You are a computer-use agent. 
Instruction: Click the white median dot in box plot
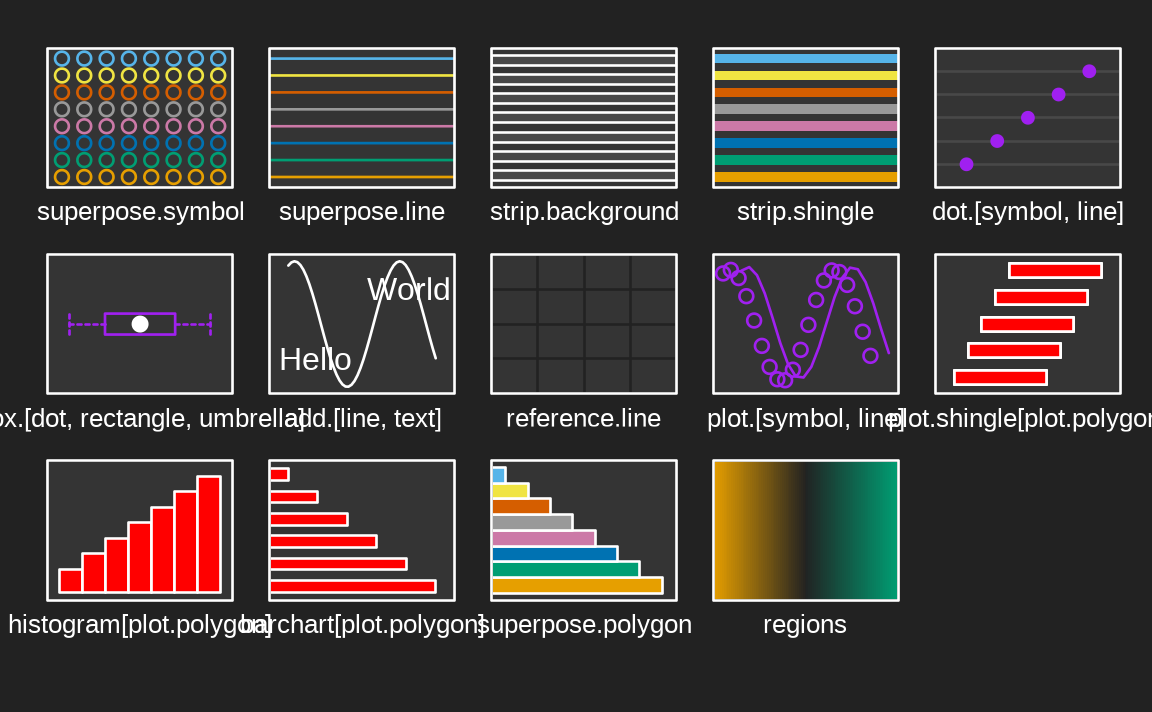tap(140, 324)
